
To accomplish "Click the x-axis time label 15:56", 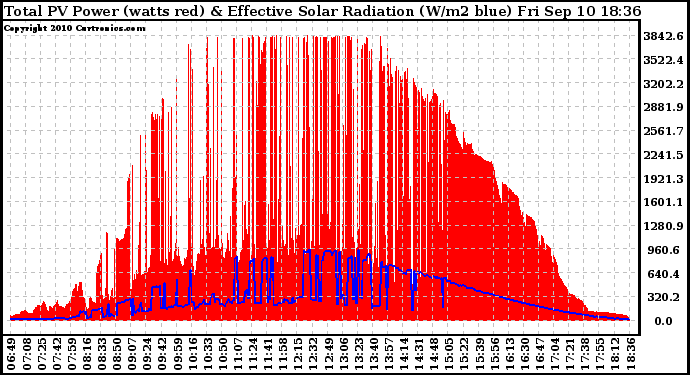I will [x=495, y=354].
